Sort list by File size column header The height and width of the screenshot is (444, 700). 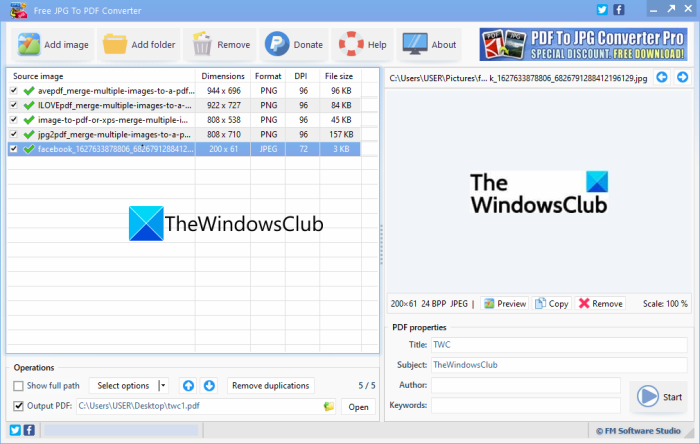[x=339, y=76]
